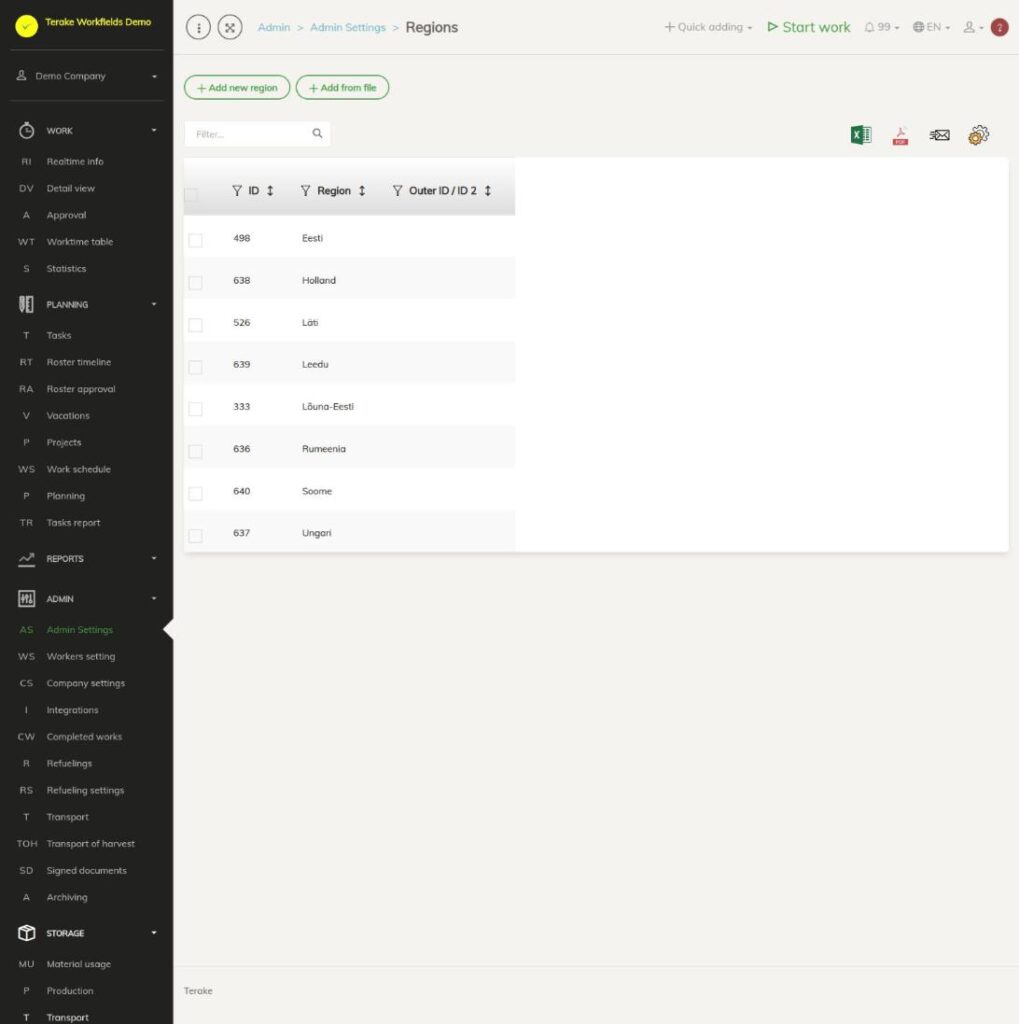Open the user profile dropdown

(973, 27)
